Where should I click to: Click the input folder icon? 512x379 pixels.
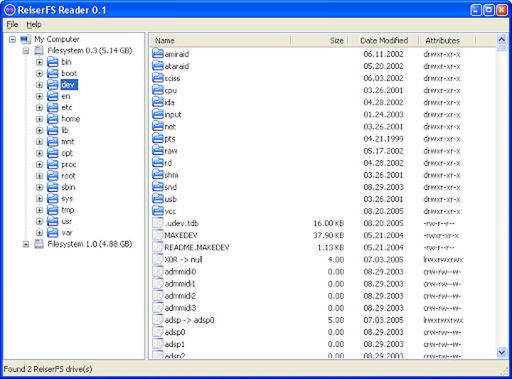pyautogui.click(x=158, y=114)
